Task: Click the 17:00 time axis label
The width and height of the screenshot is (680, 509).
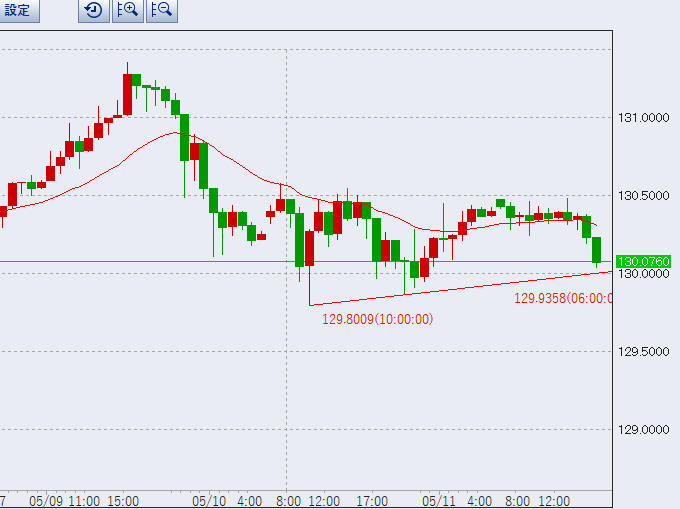Action: tap(372, 500)
